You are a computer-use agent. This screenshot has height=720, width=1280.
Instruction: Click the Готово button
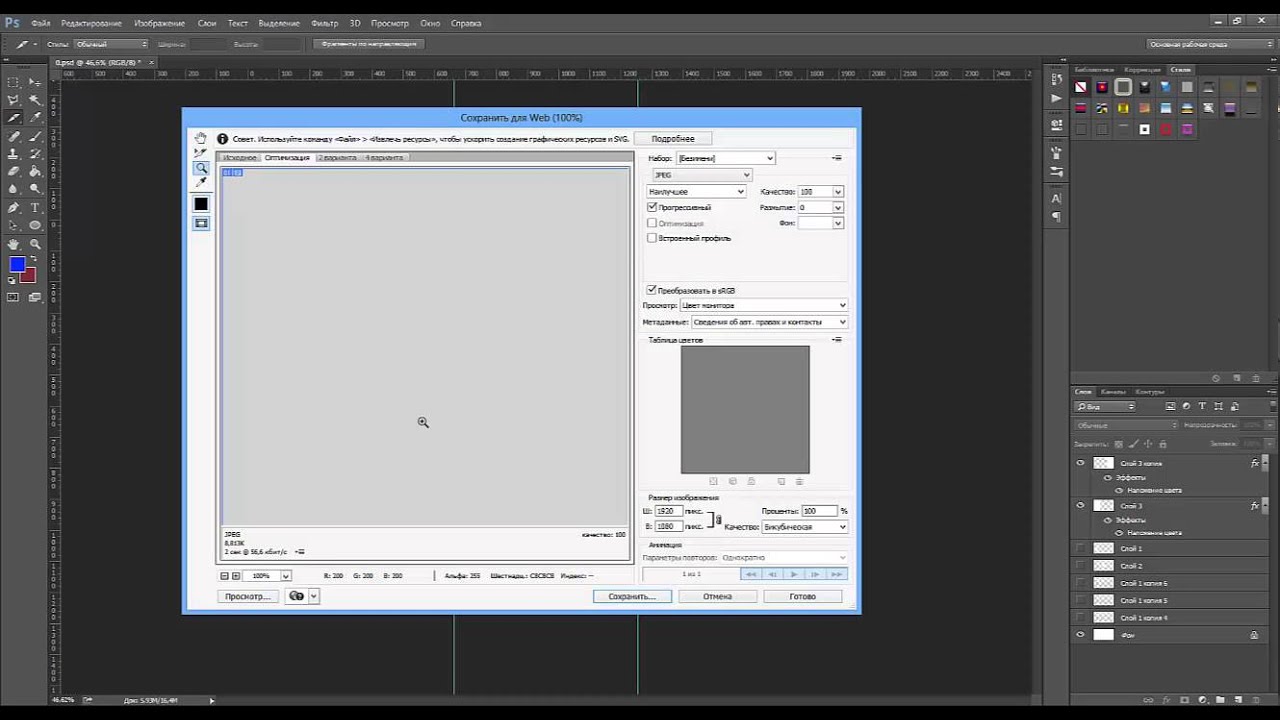click(802, 596)
